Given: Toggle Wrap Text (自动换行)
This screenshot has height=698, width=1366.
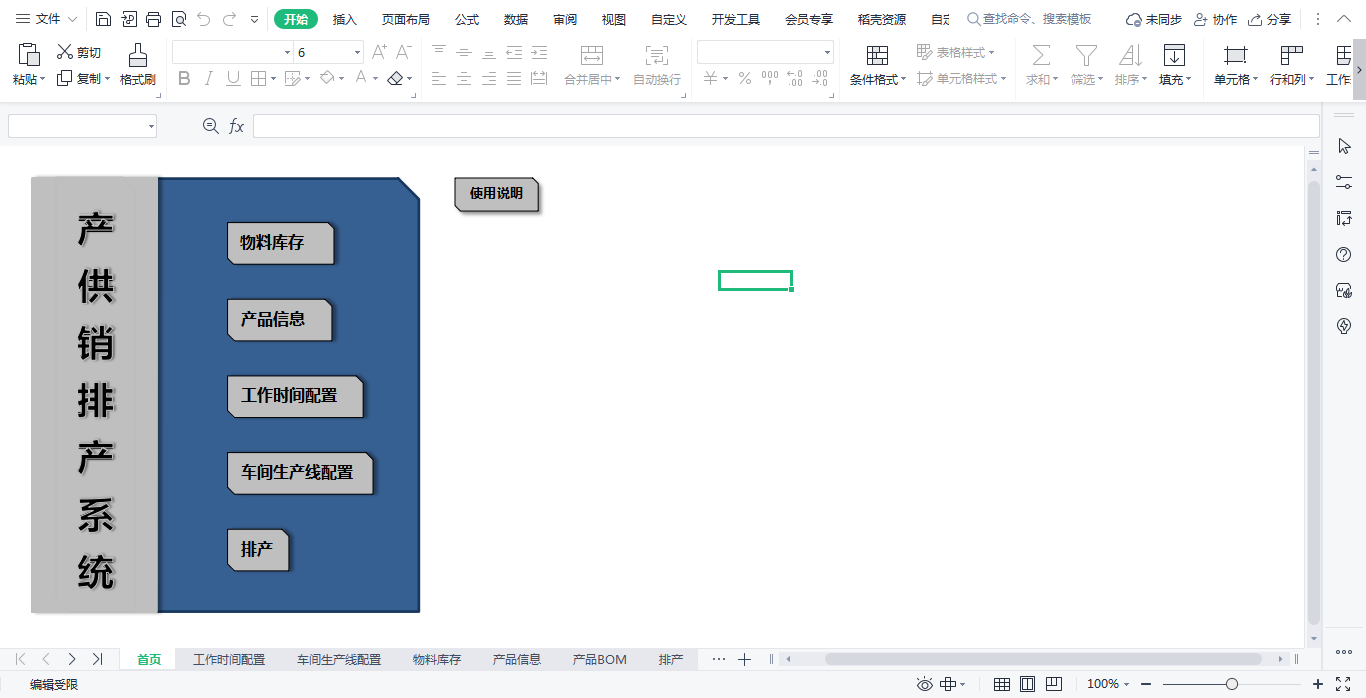Looking at the screenshot, I should (657, 64).
